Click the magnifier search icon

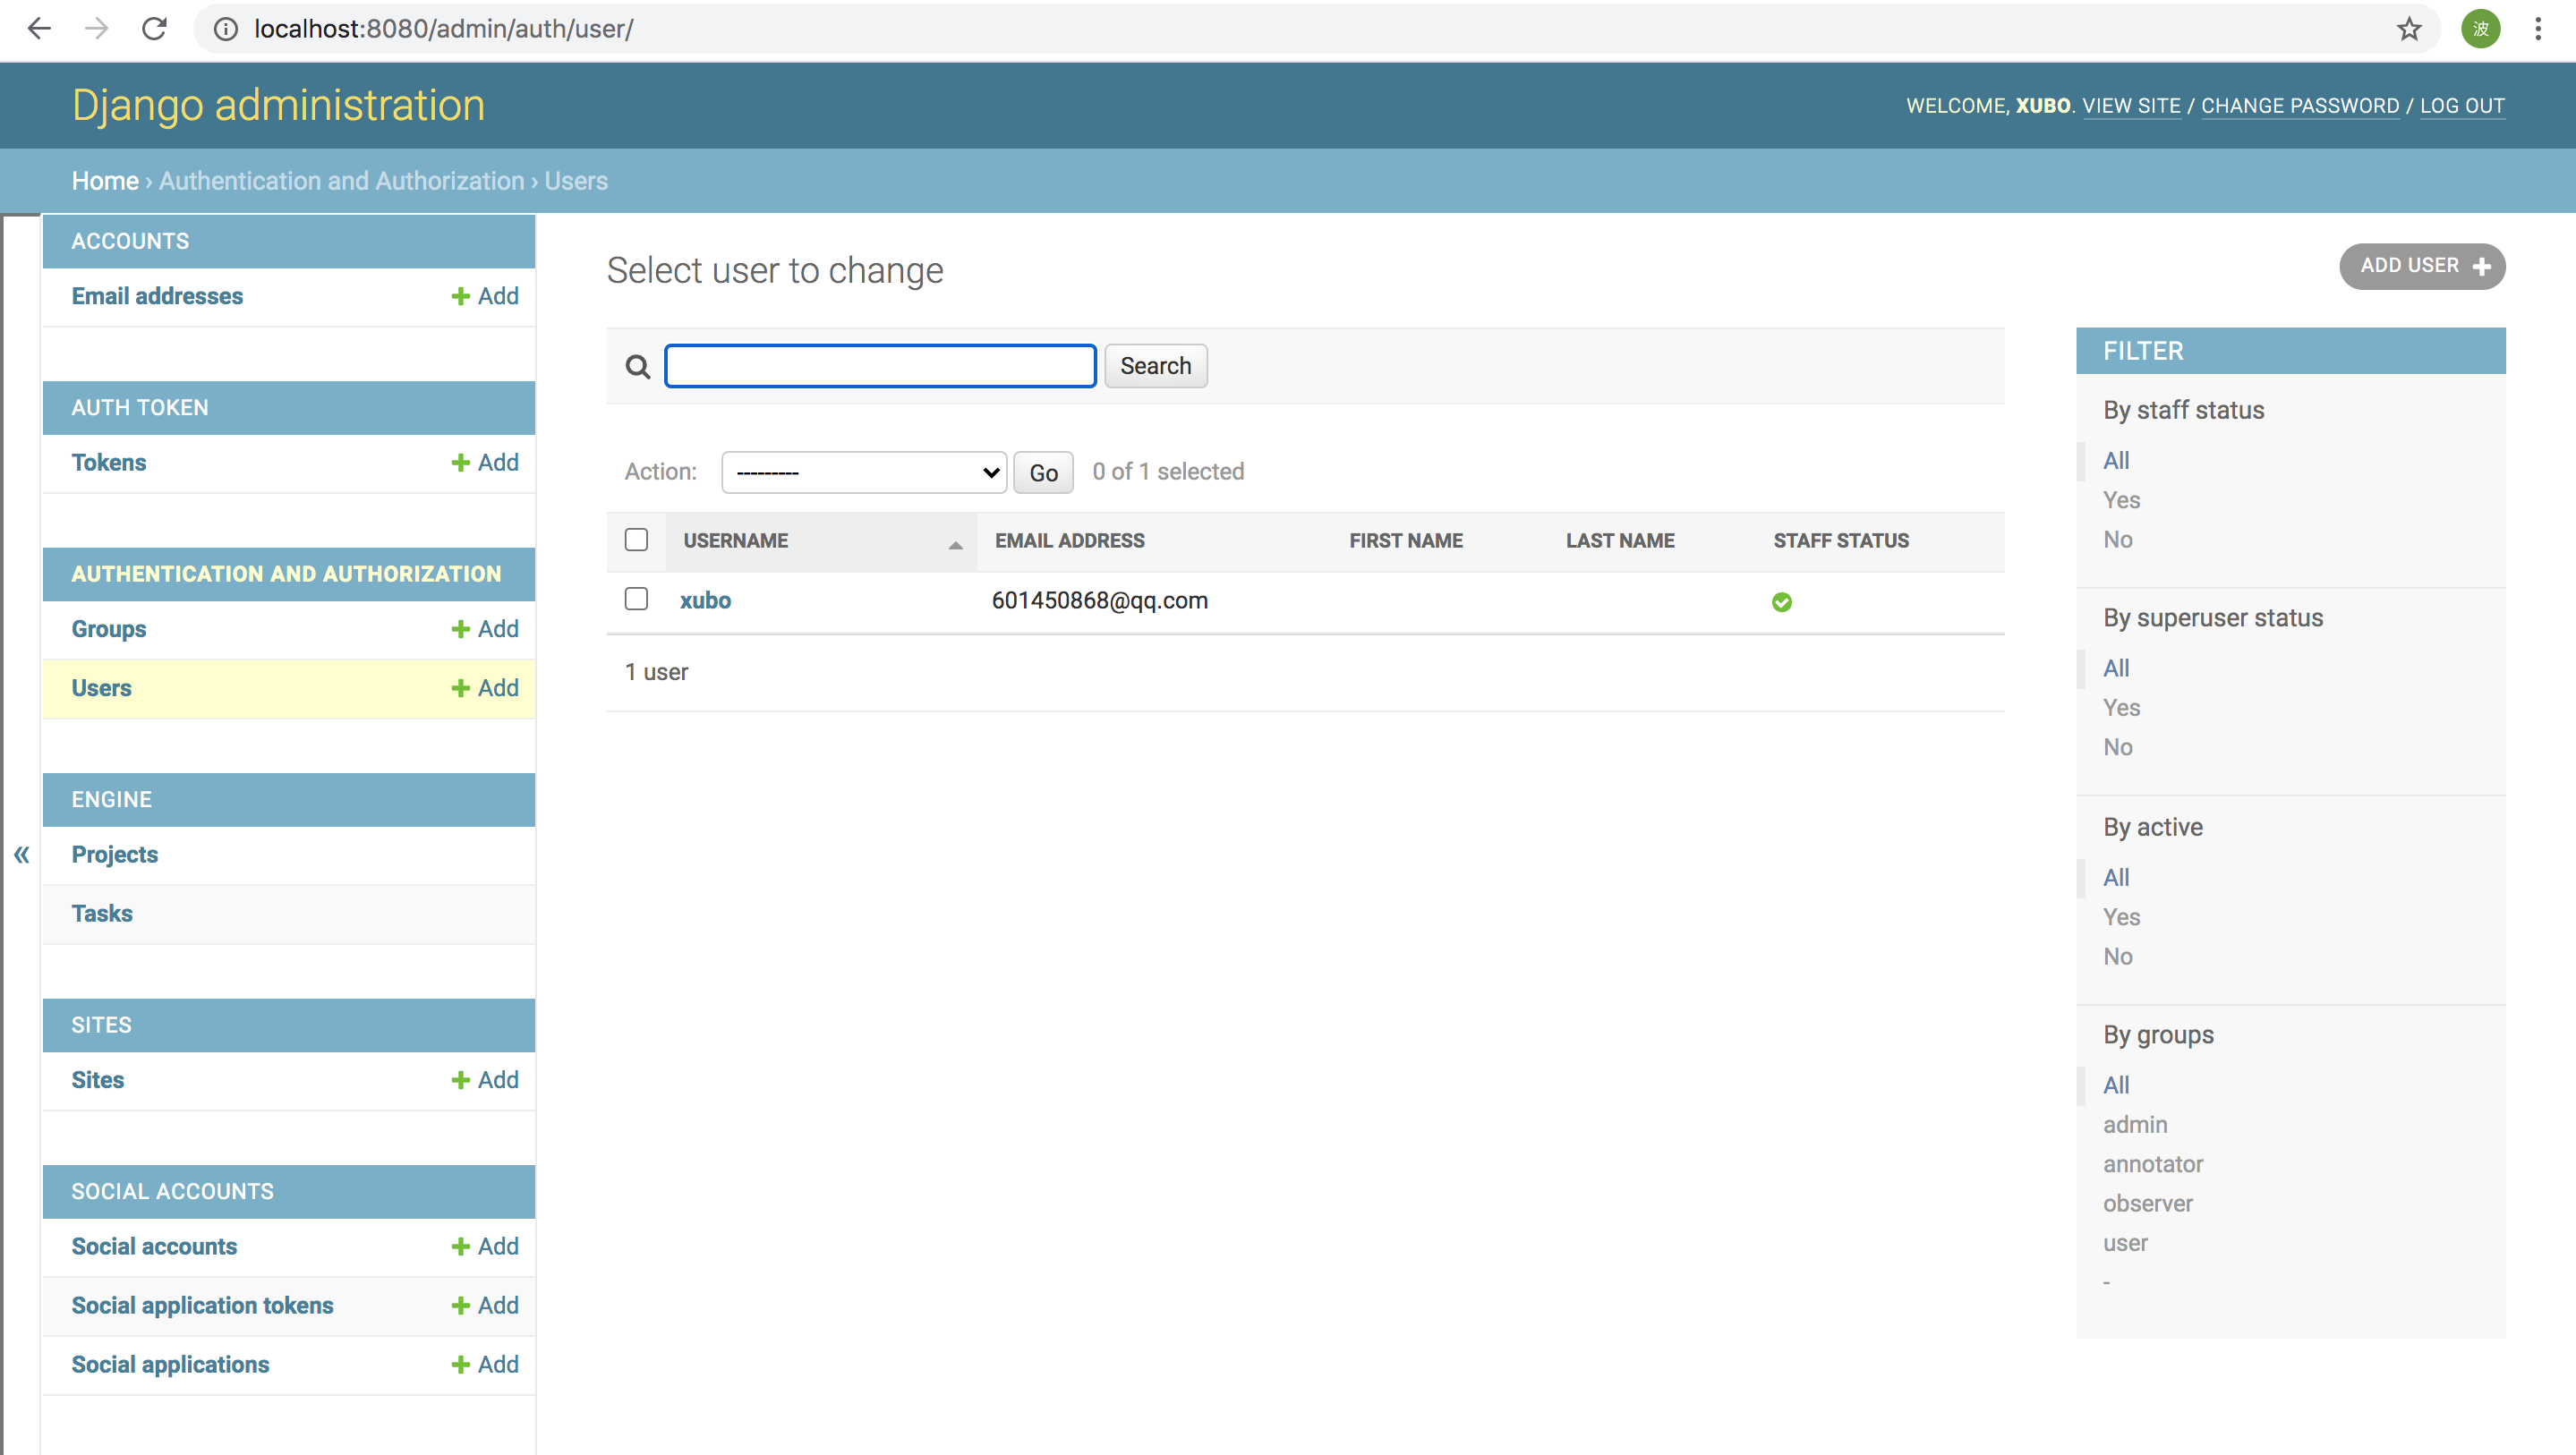coord(637,367)
